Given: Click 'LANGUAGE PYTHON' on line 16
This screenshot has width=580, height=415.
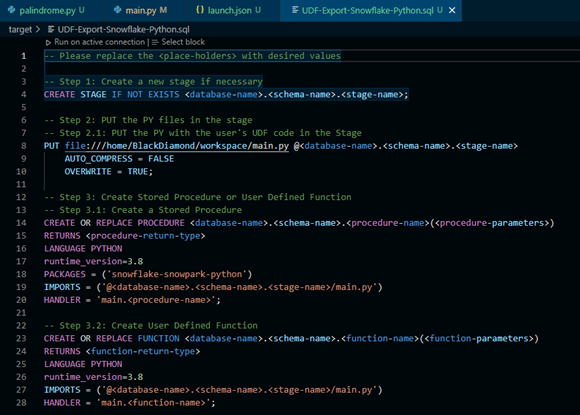Looking at the screenshot, I should [83, 249].
